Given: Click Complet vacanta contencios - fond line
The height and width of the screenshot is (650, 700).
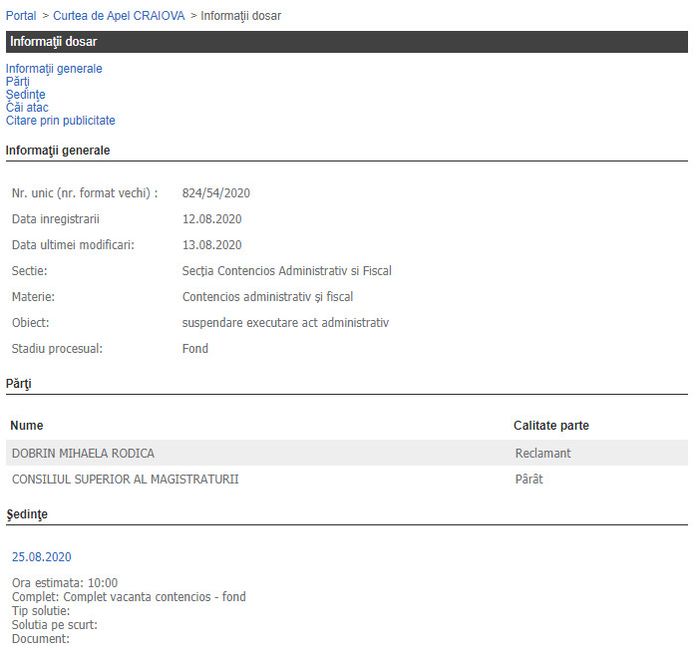Looking at the screenshot, I should tap(129, 596).
